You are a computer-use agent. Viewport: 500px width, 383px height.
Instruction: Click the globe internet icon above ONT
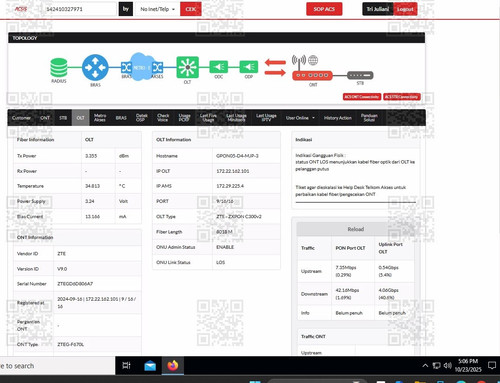(x=313, y=60)
